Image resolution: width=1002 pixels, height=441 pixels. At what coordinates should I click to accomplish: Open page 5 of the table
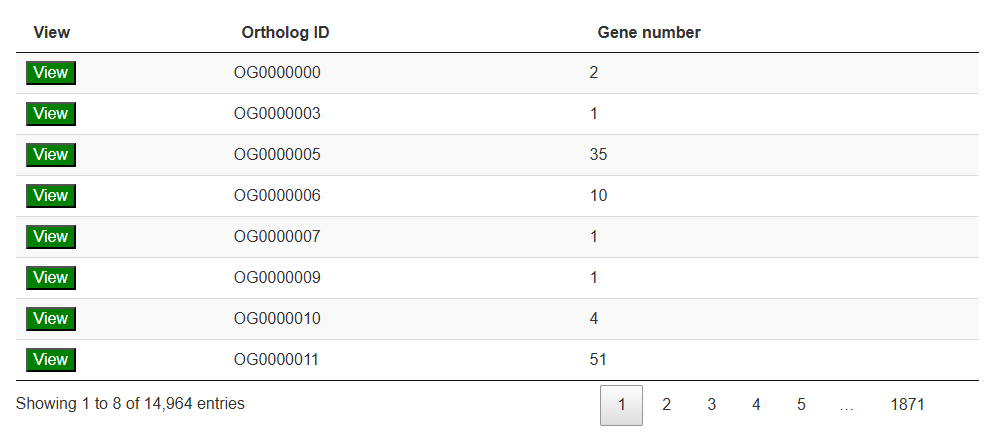[x=801, y=405]
